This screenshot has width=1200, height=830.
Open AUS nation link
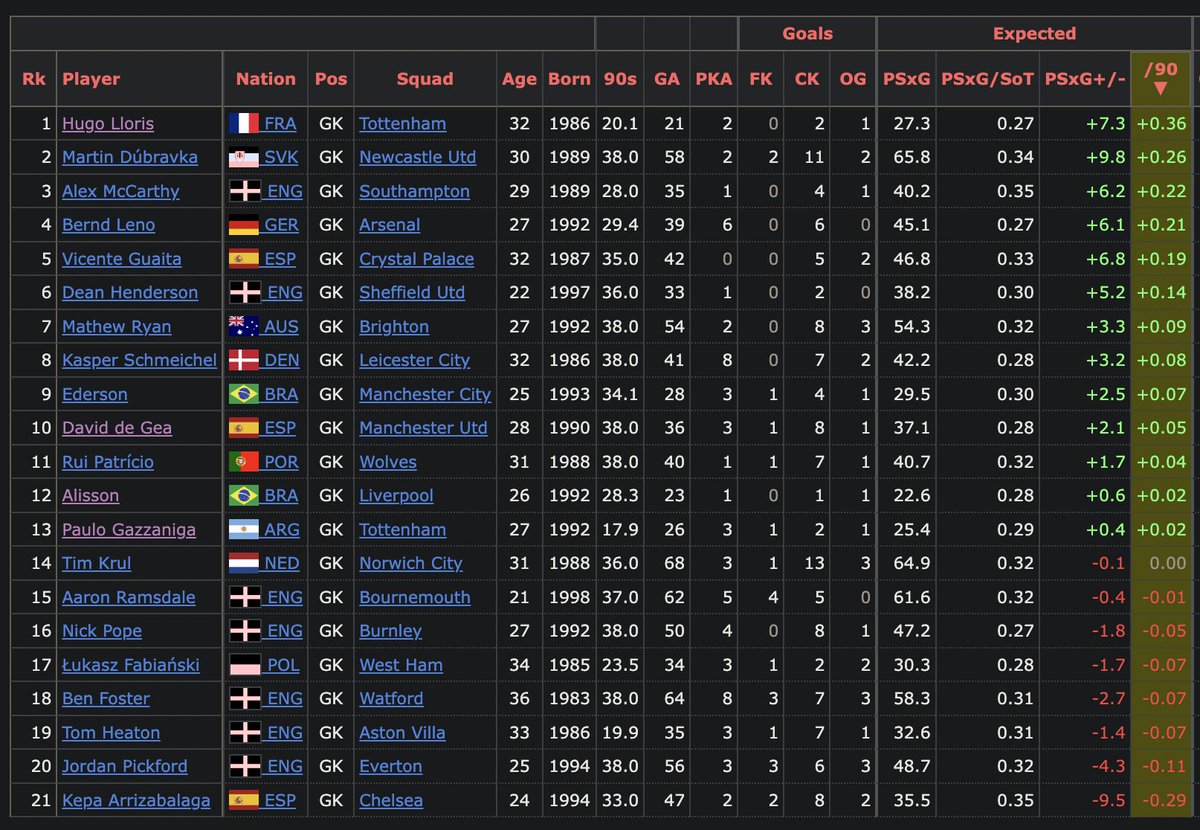(281, 327)
